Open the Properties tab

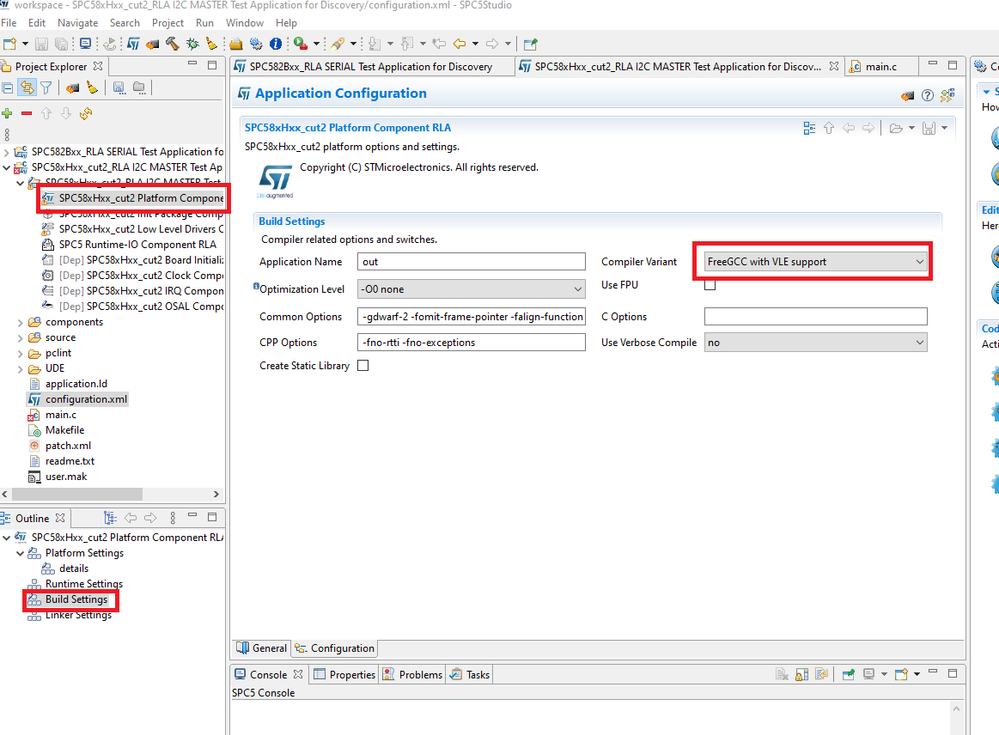click(345, 674)
